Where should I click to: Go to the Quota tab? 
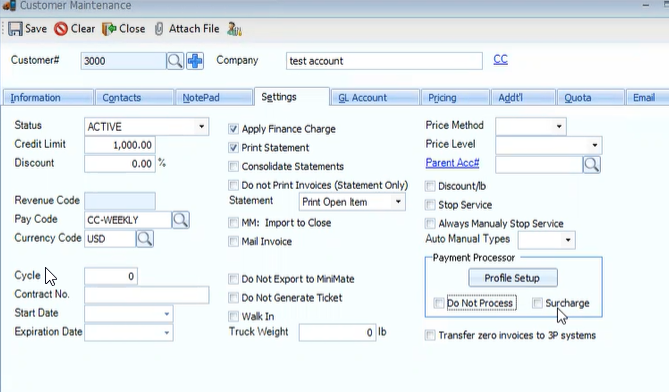(x=591, y=98)
